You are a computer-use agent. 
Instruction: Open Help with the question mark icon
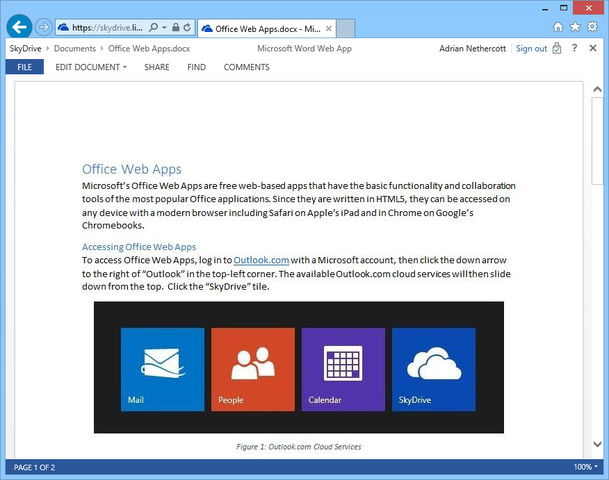click(574, 48)
